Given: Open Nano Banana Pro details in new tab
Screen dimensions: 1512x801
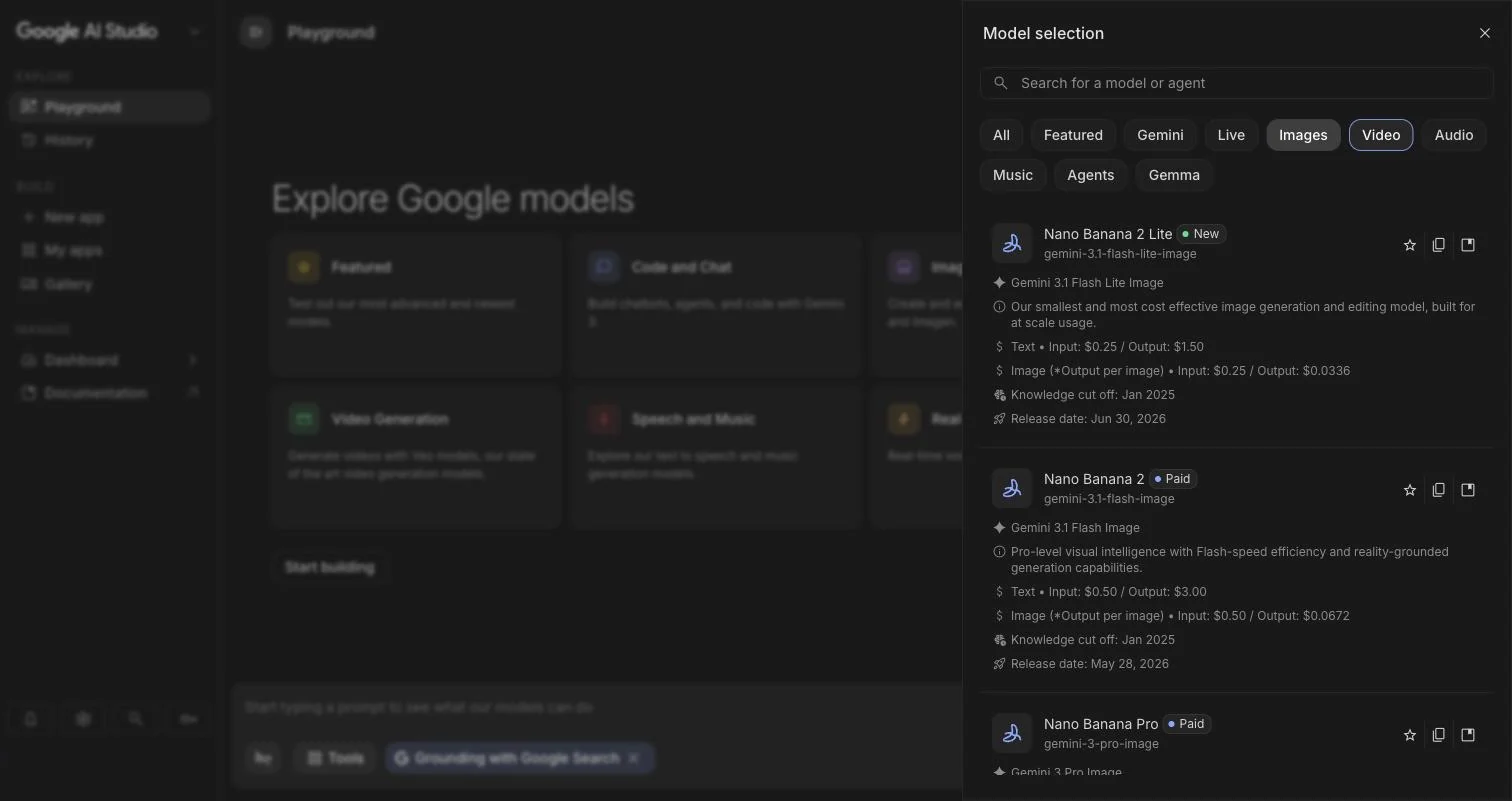Looking at the screenshot, I should (1468, 735).
